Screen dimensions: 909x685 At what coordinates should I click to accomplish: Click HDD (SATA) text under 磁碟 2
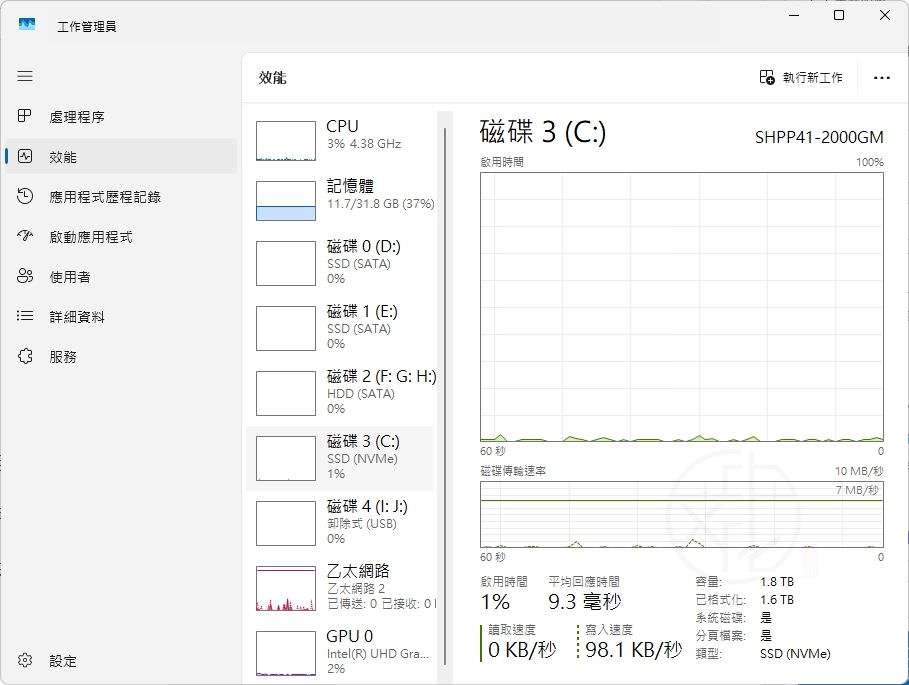click(361, 394)
